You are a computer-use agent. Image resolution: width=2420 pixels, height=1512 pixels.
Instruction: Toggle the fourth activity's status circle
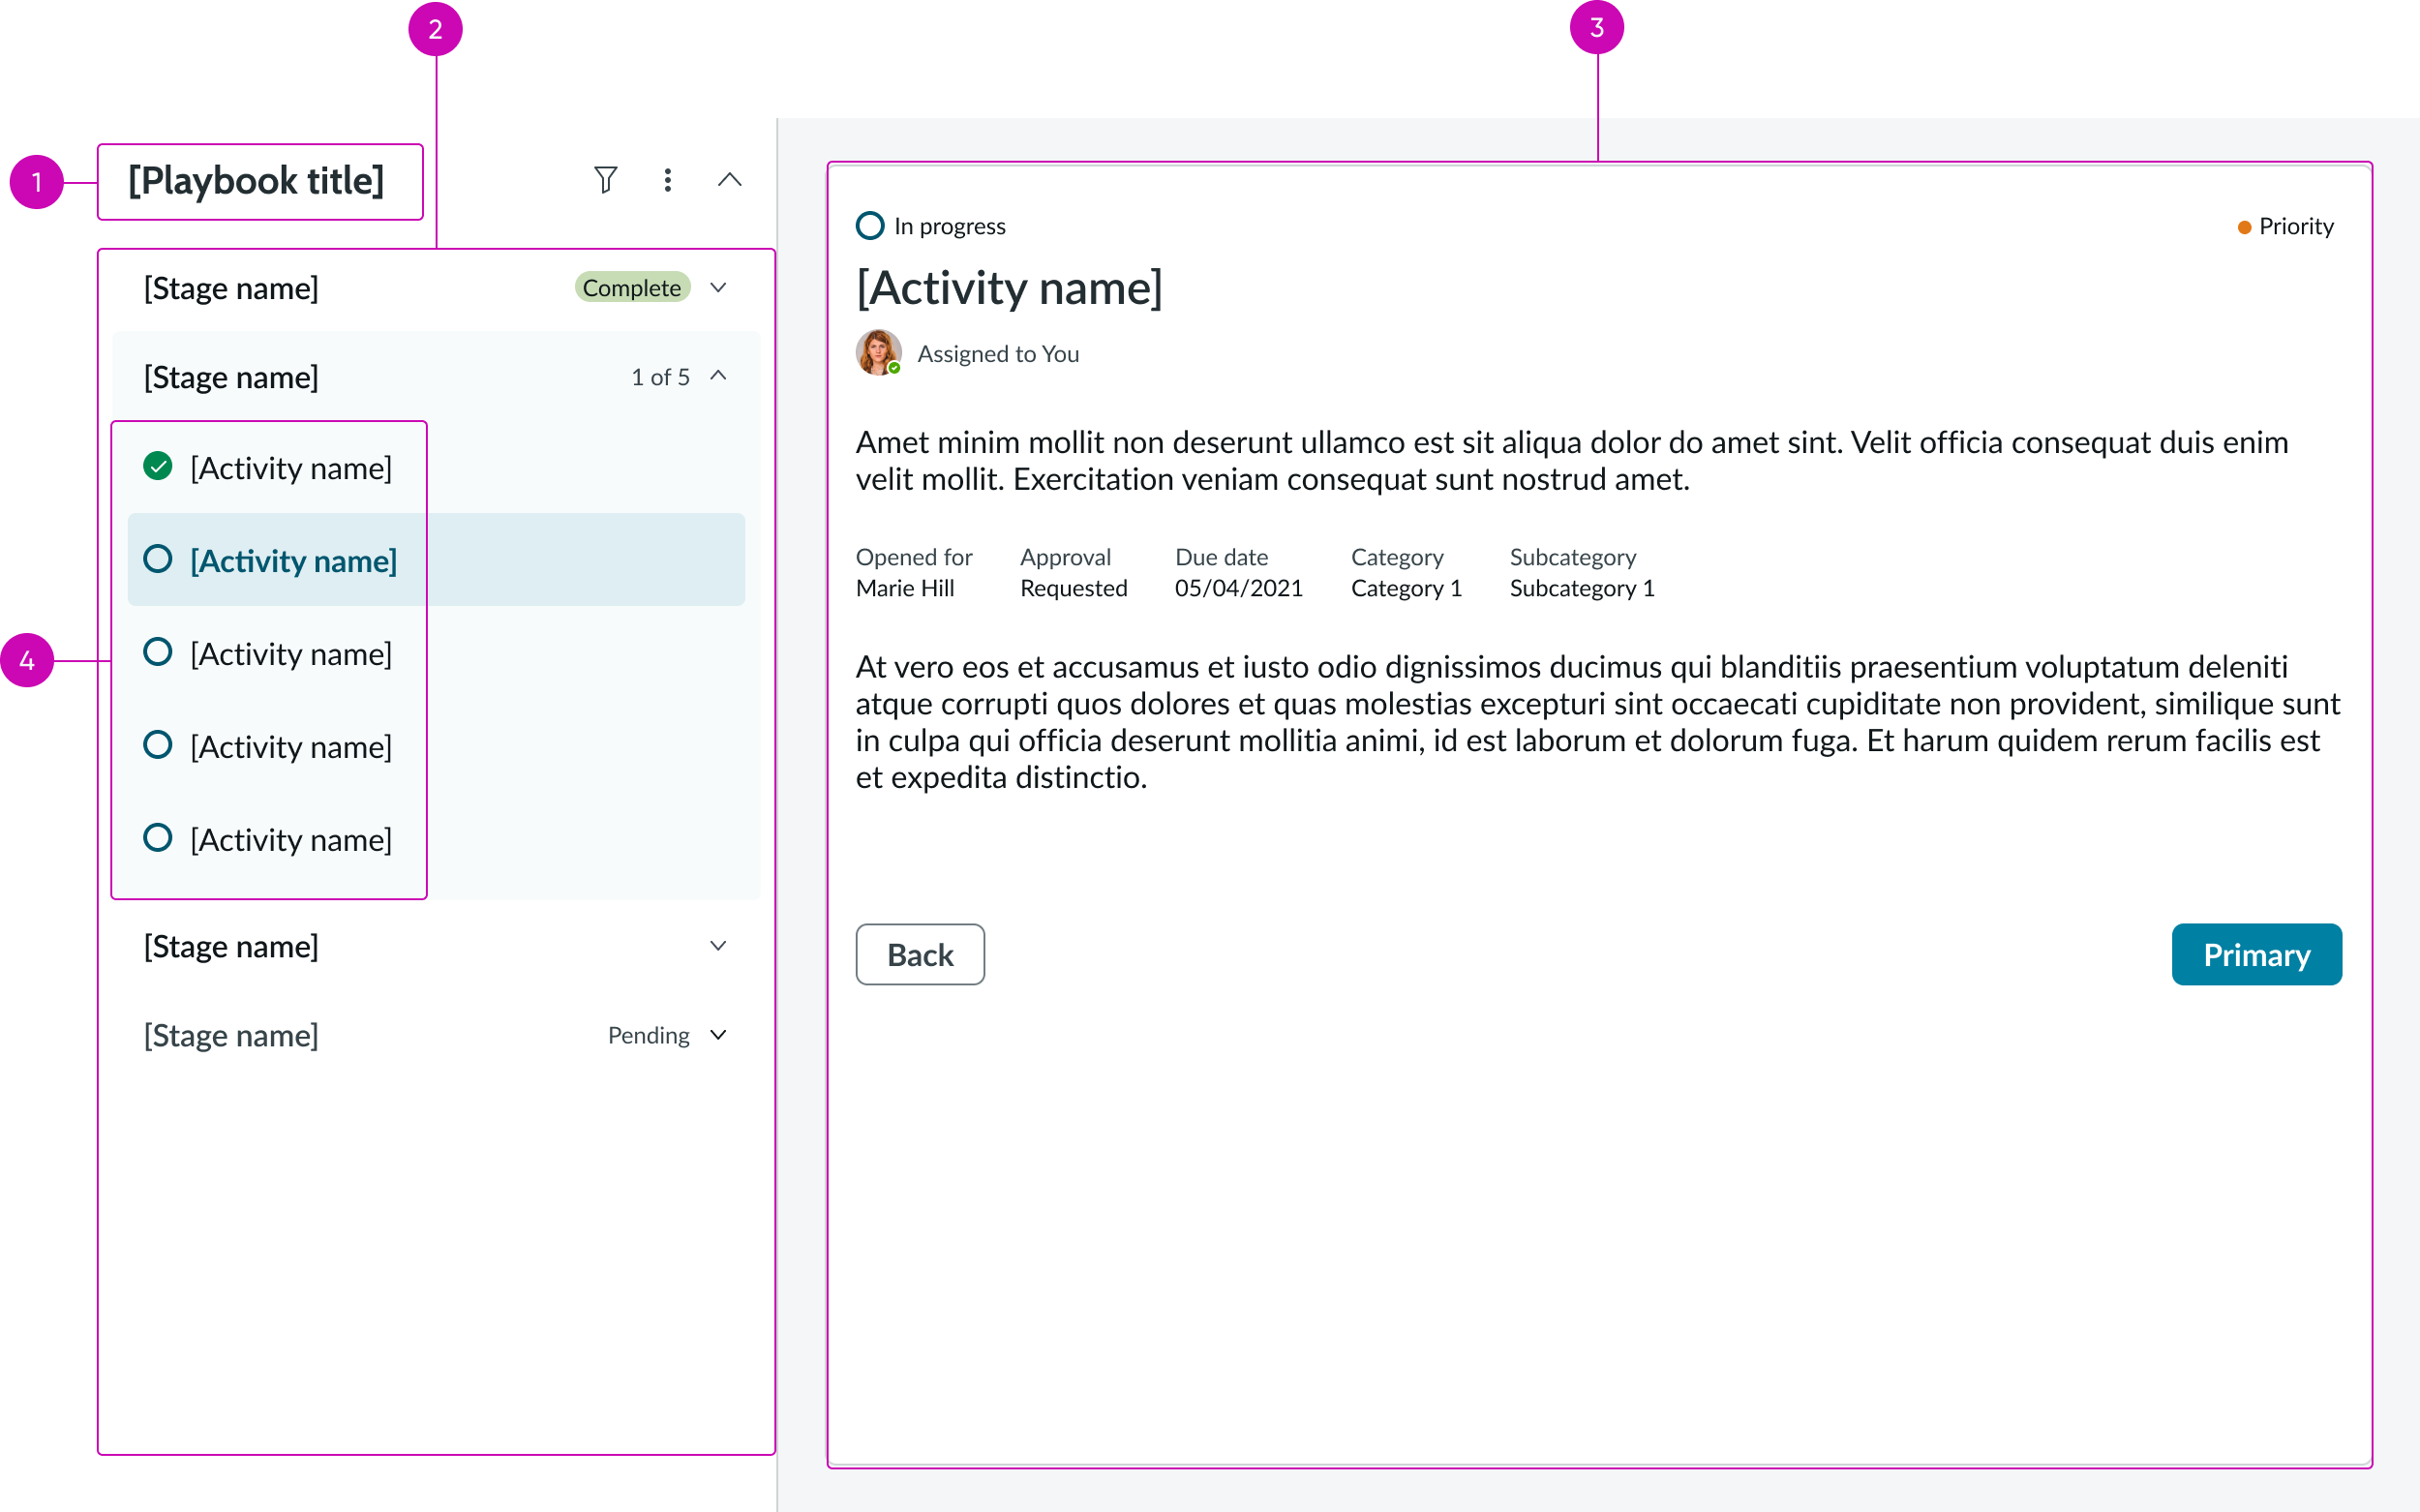tap(158, 745)
